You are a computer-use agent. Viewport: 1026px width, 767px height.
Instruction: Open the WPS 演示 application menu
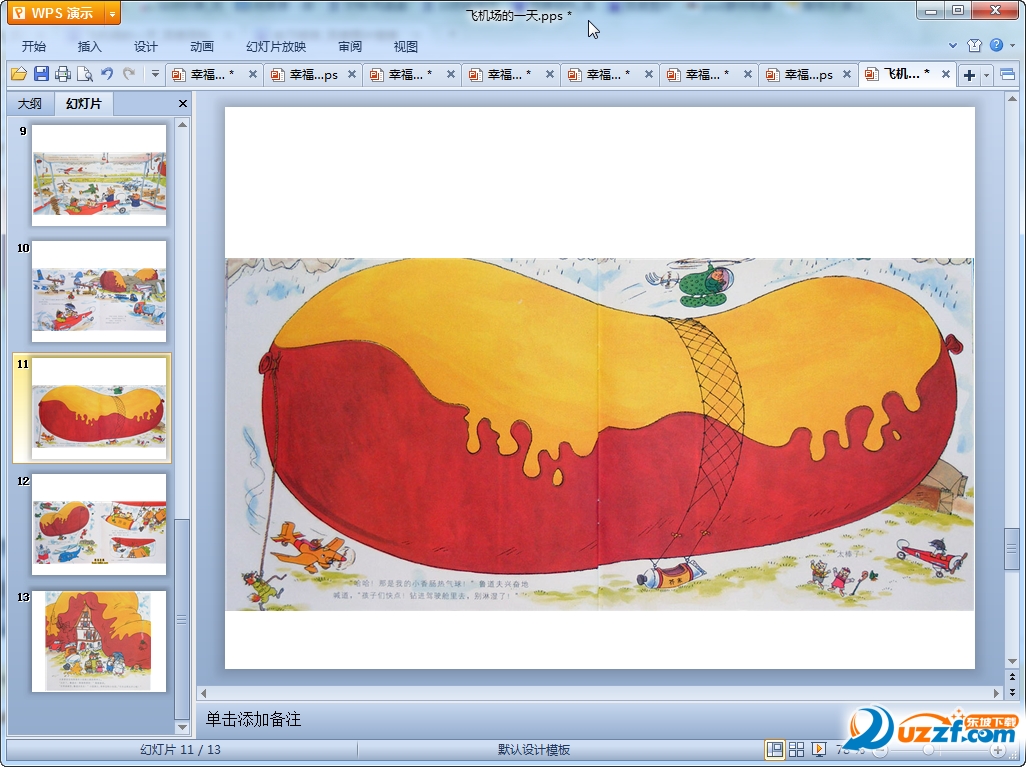[x=56, y=13]
